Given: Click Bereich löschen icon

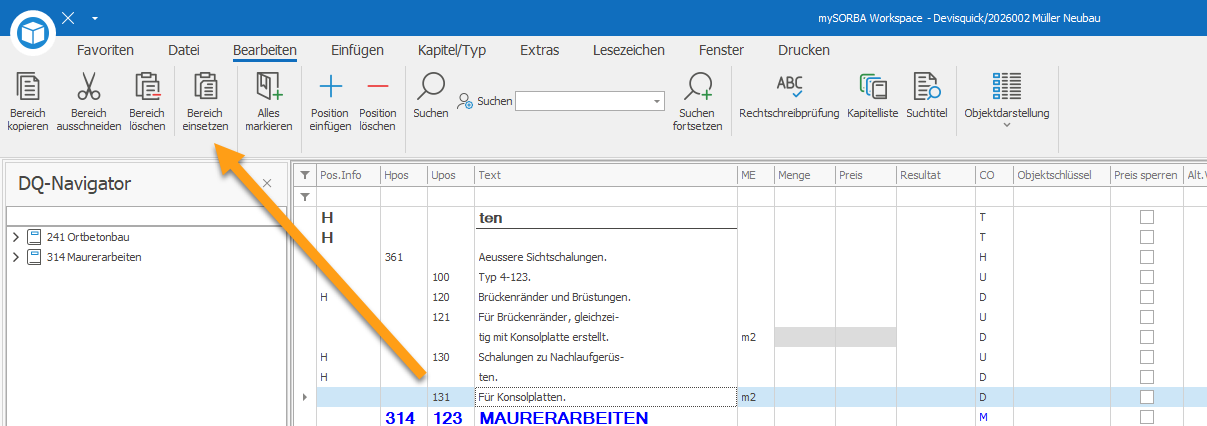Looking at the screenshot, I should click(147, 86).
